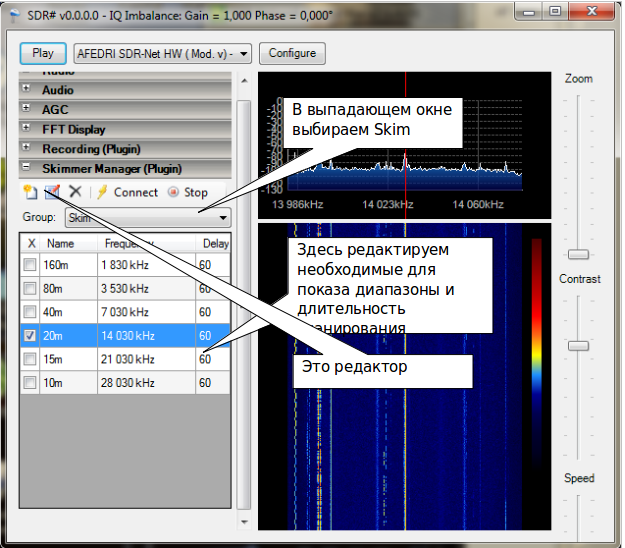Image resolution: width=625 pixels, height=548 pixels.
Task: Uncheck the 20m band checkbox
Action: [x=30, y=336]
